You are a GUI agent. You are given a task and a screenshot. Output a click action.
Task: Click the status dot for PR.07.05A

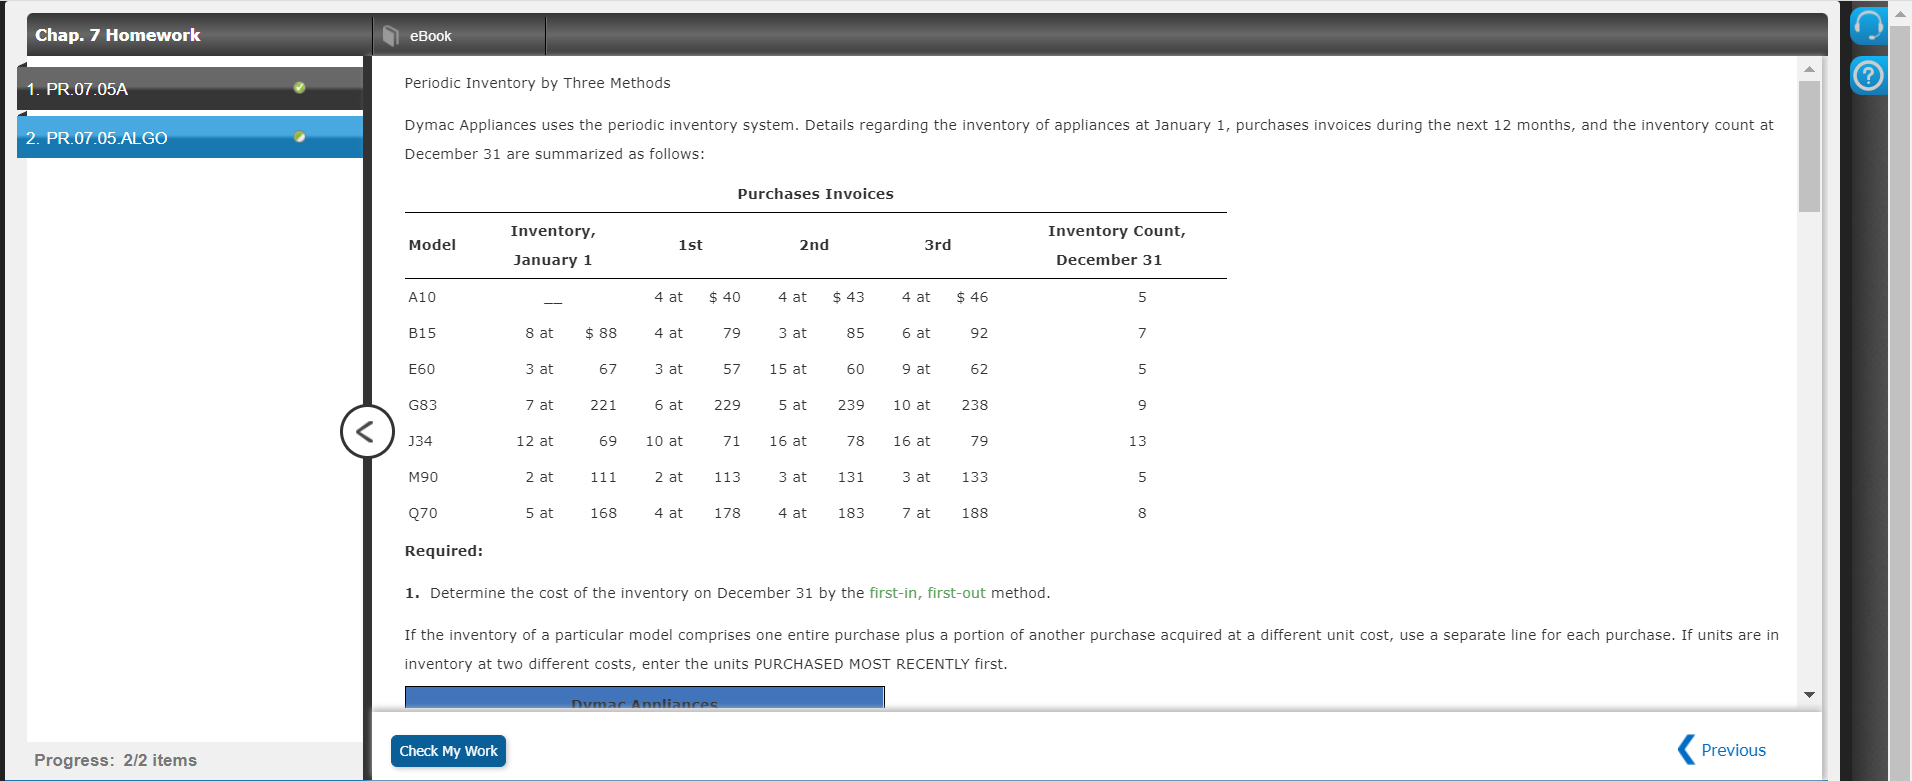[x=299, y=87]
